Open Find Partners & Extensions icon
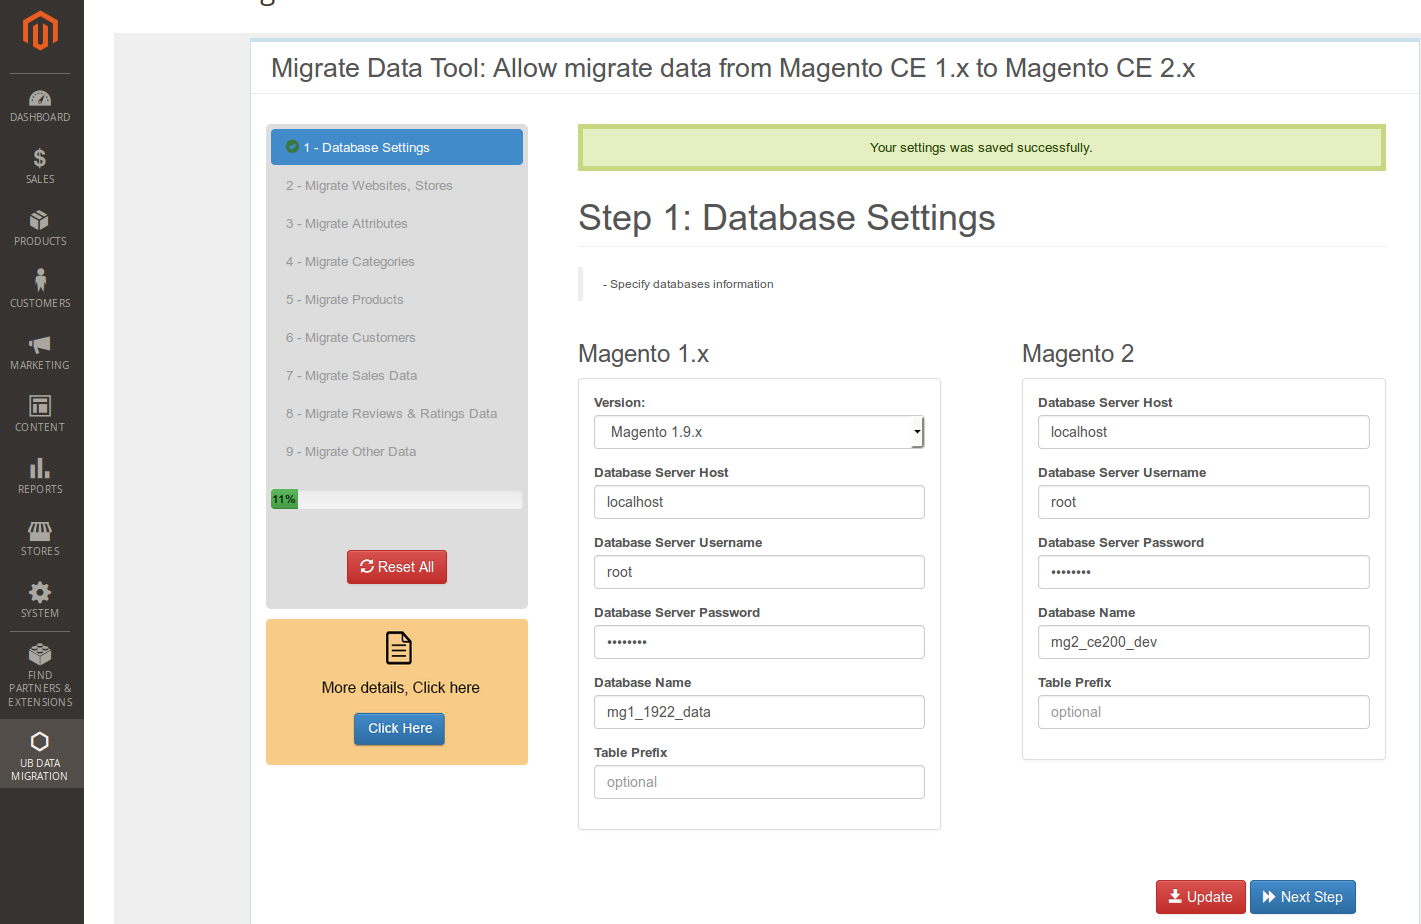 click(40, 654)
